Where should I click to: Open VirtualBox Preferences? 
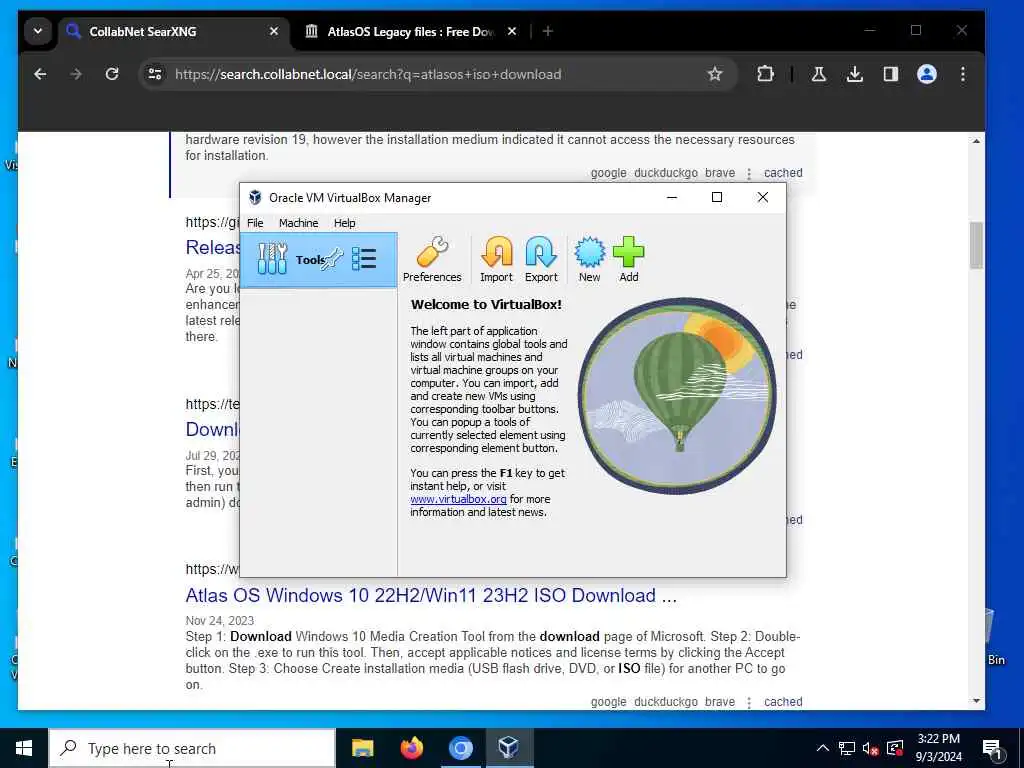tap(432, 259)
